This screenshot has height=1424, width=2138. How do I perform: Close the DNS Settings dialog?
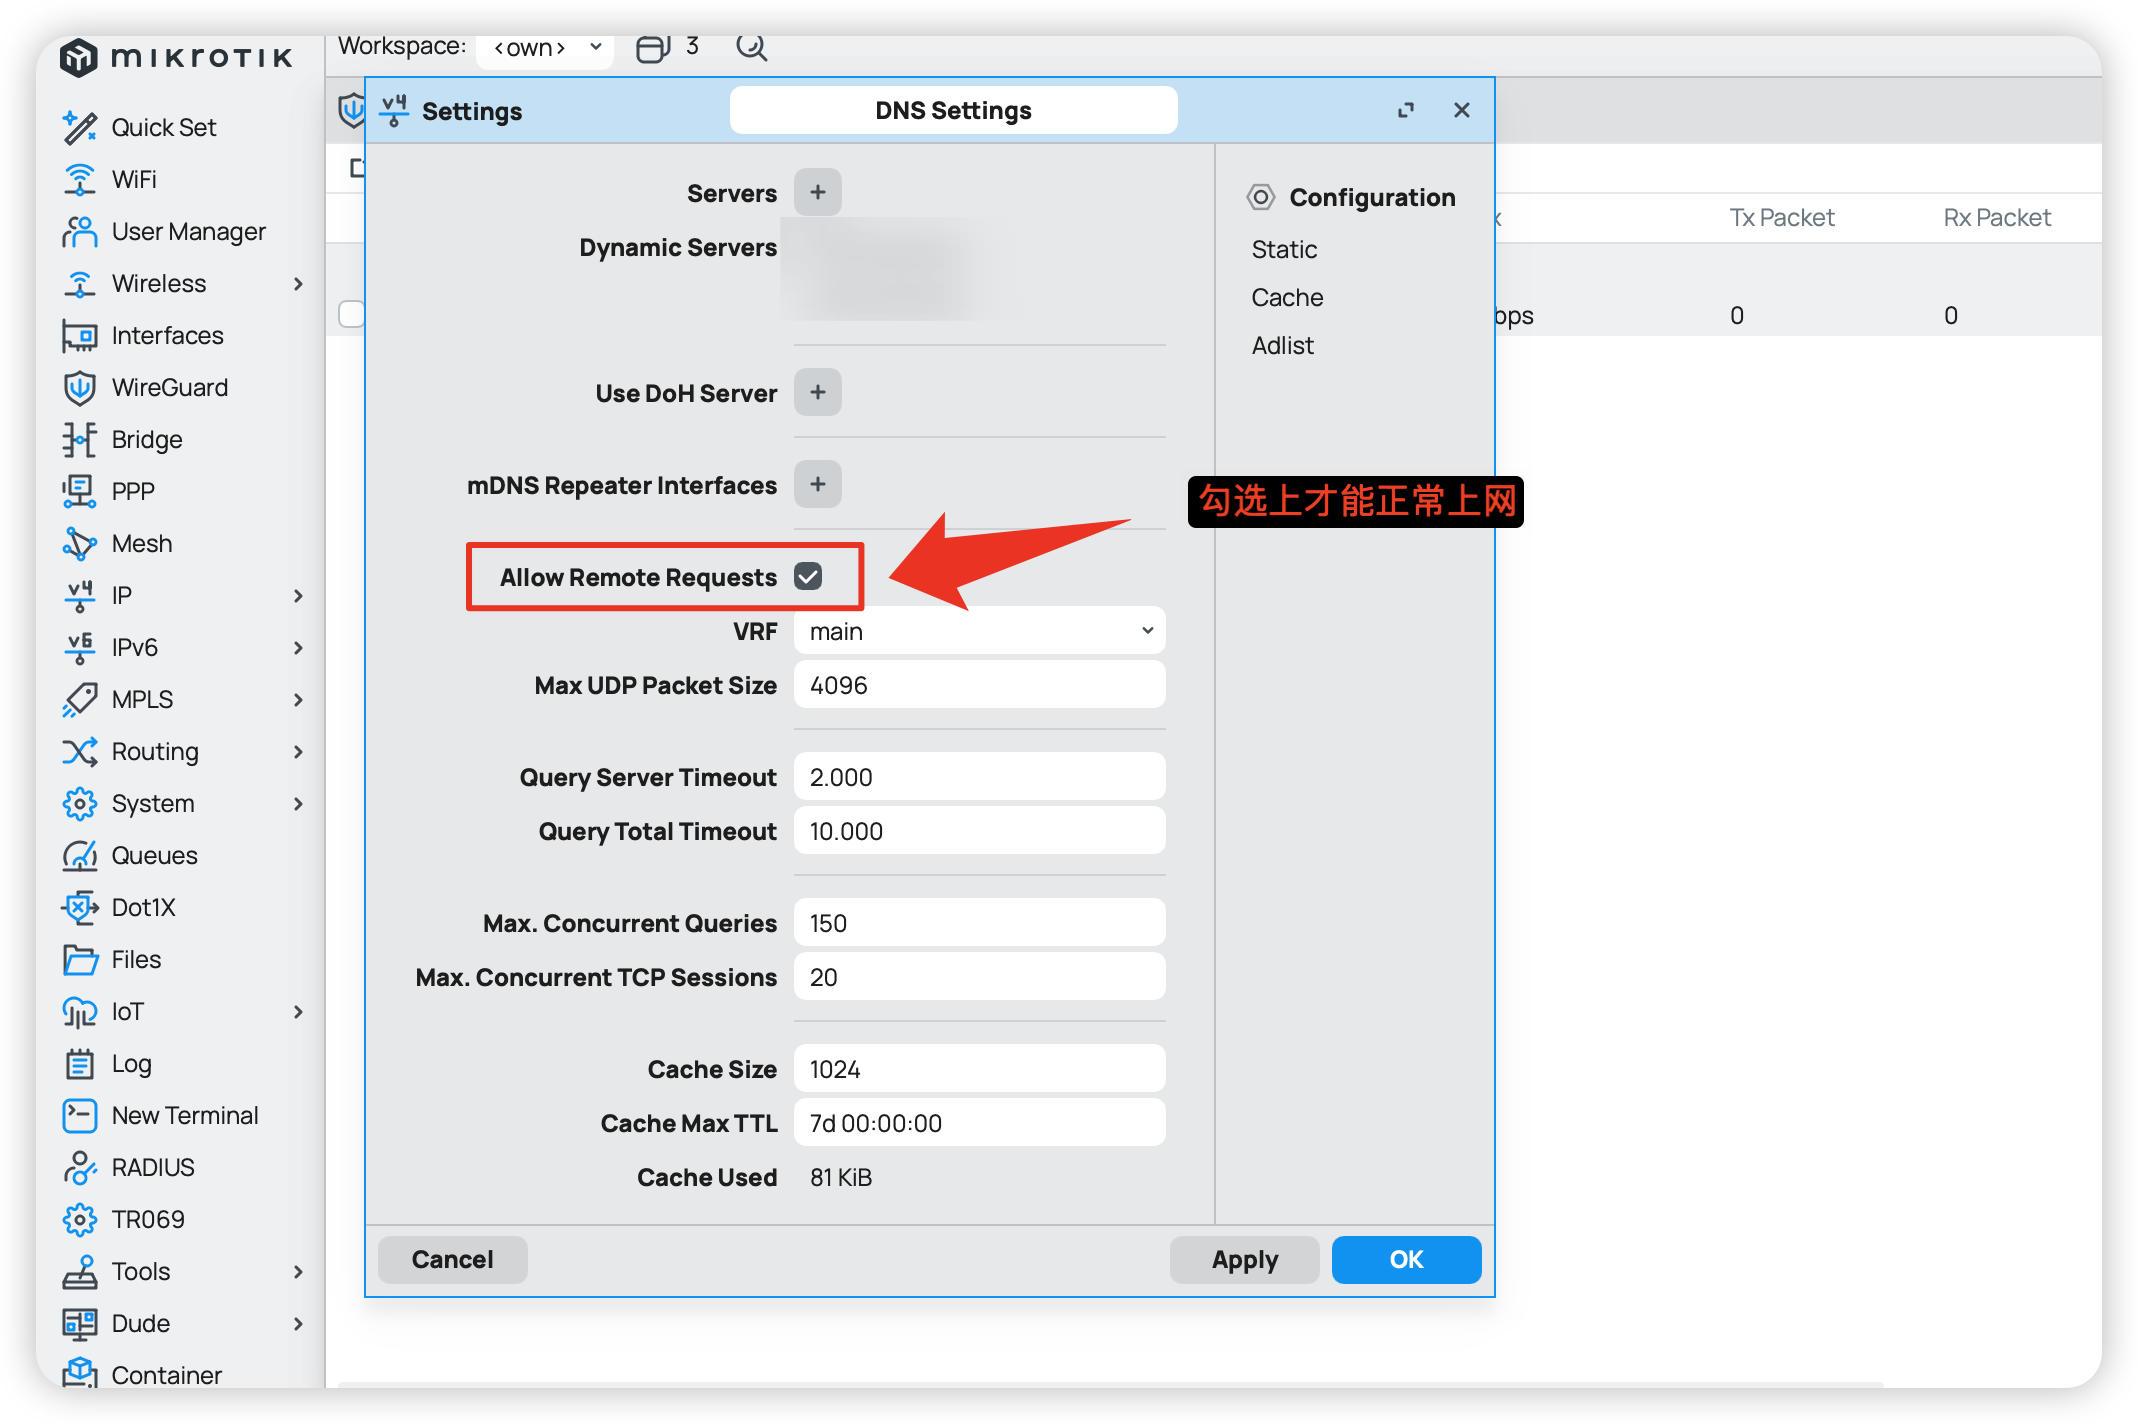[1462, 110]
